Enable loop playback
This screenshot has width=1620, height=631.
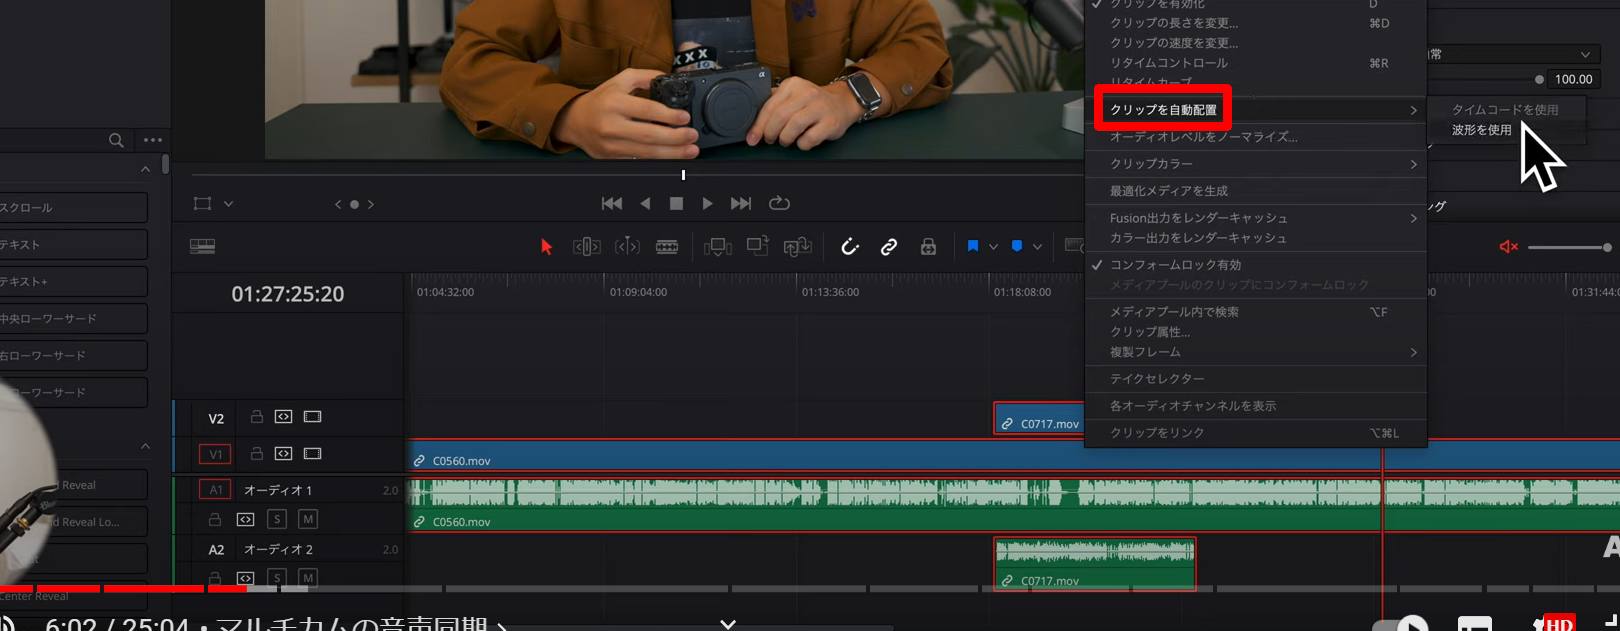click(779, 203)
